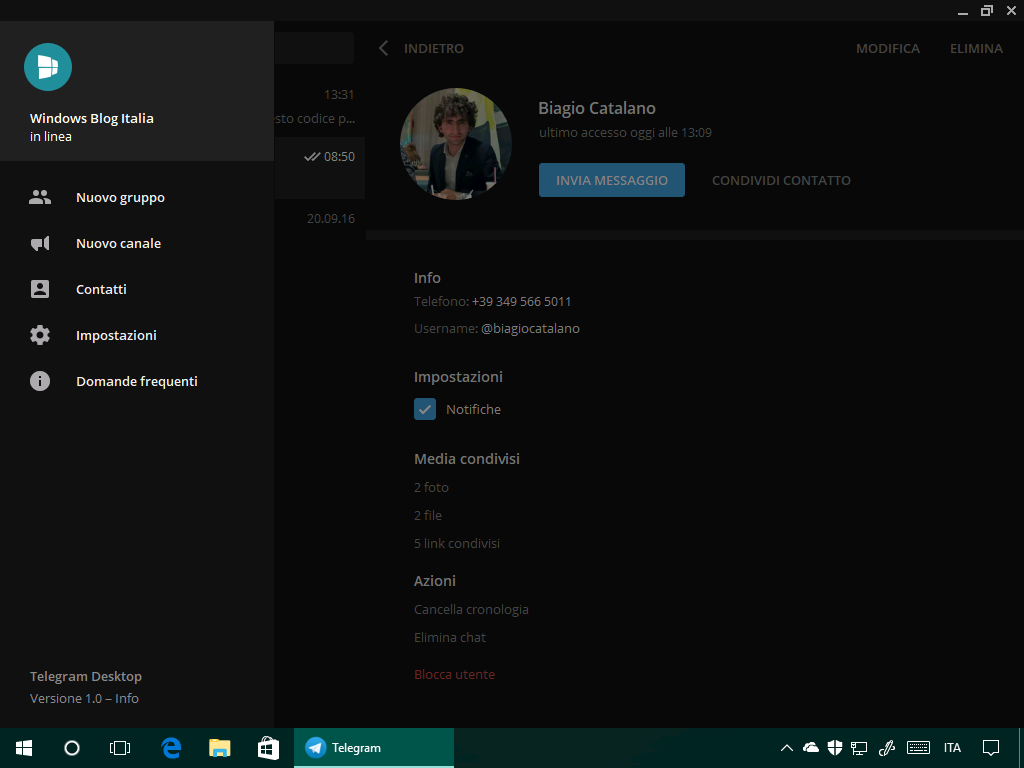Click Elimina chat action
1024x768 pixels.
450,637
